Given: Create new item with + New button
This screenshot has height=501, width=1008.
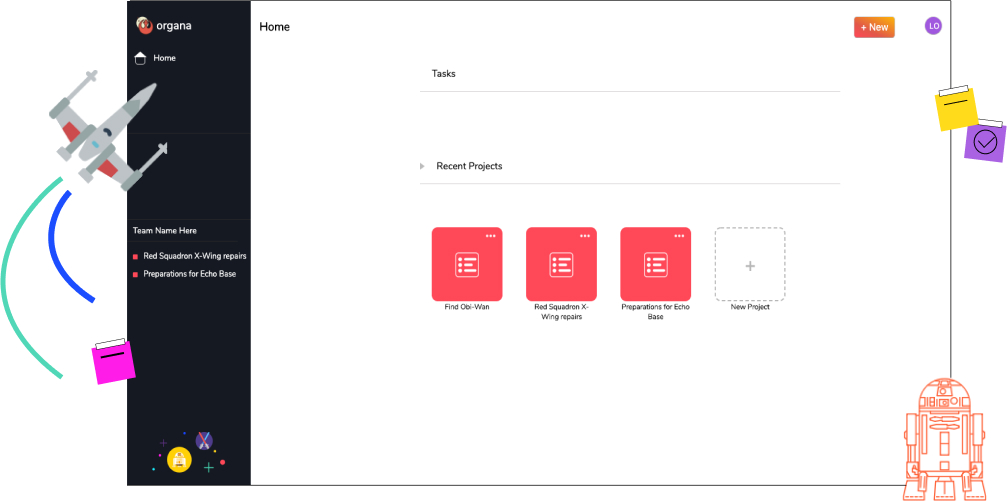Looking at the screenshot, I should (x=874, y=27).
